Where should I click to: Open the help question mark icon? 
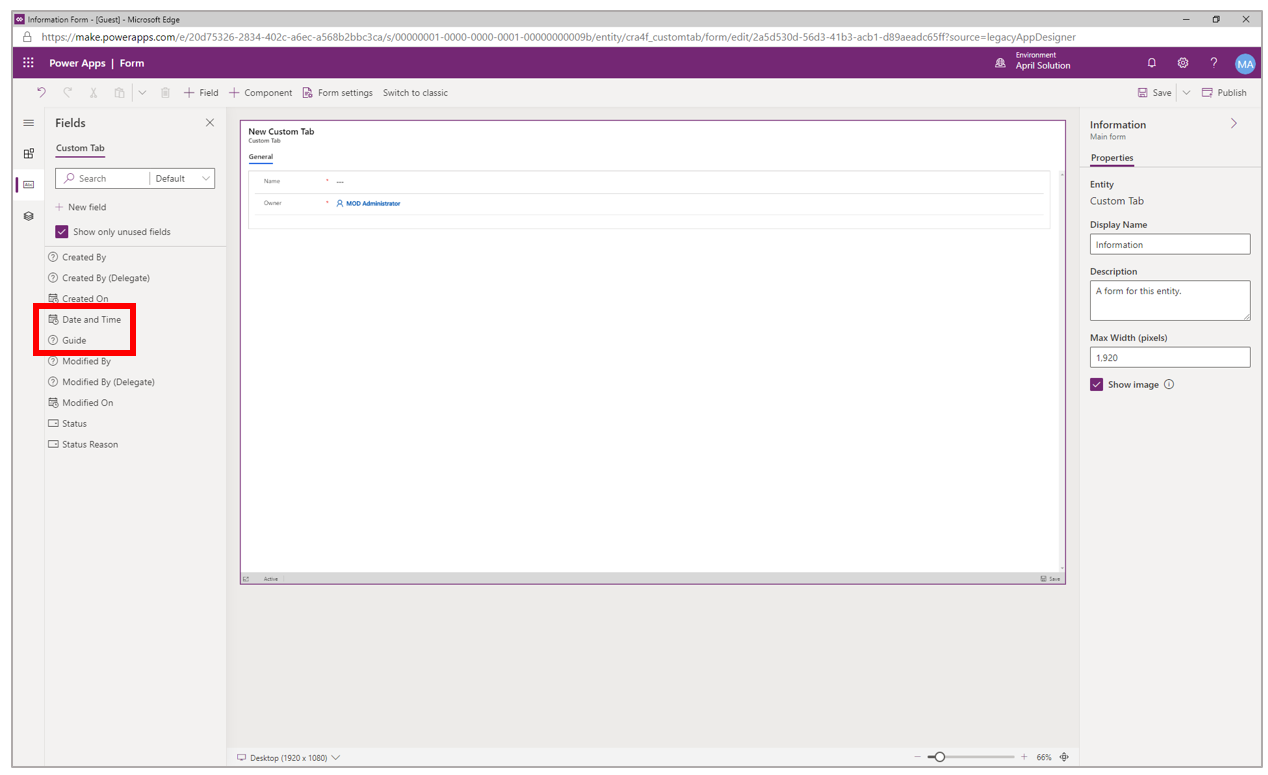click(x=1214, y=63)
